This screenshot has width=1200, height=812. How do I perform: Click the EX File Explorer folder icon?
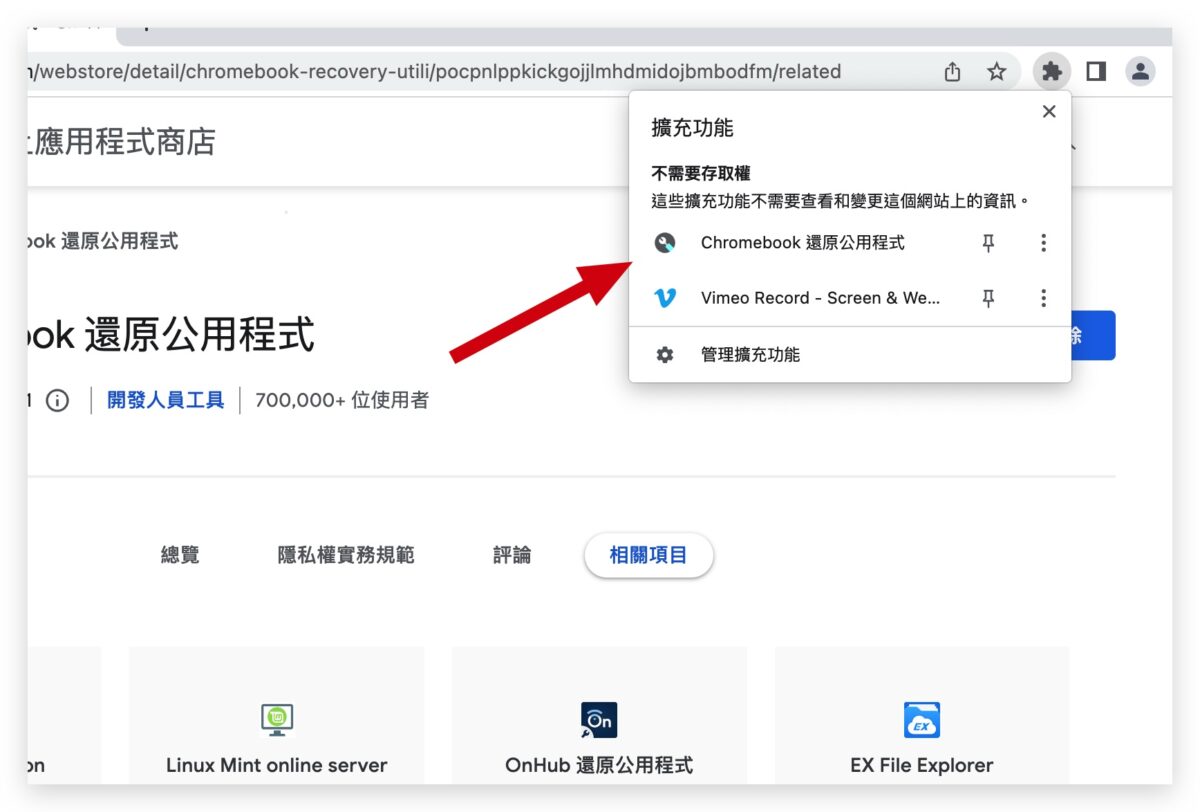[x=922, y=720]
